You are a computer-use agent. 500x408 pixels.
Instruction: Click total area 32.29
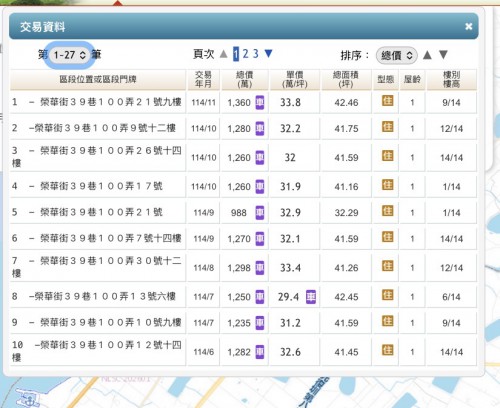click(346, 213)
